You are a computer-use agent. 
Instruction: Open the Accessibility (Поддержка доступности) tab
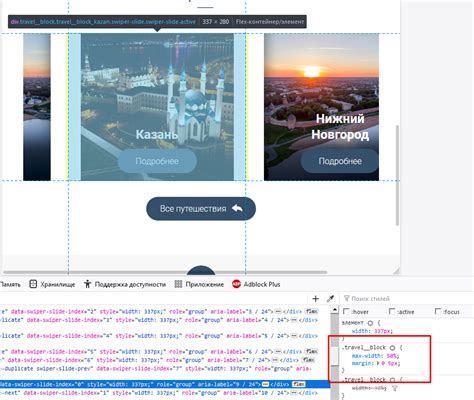125,284
